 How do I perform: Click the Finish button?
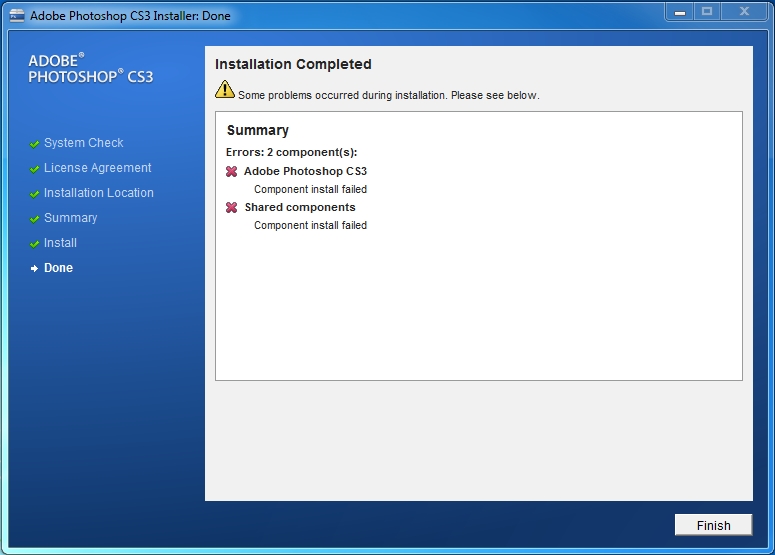(713, 525)
